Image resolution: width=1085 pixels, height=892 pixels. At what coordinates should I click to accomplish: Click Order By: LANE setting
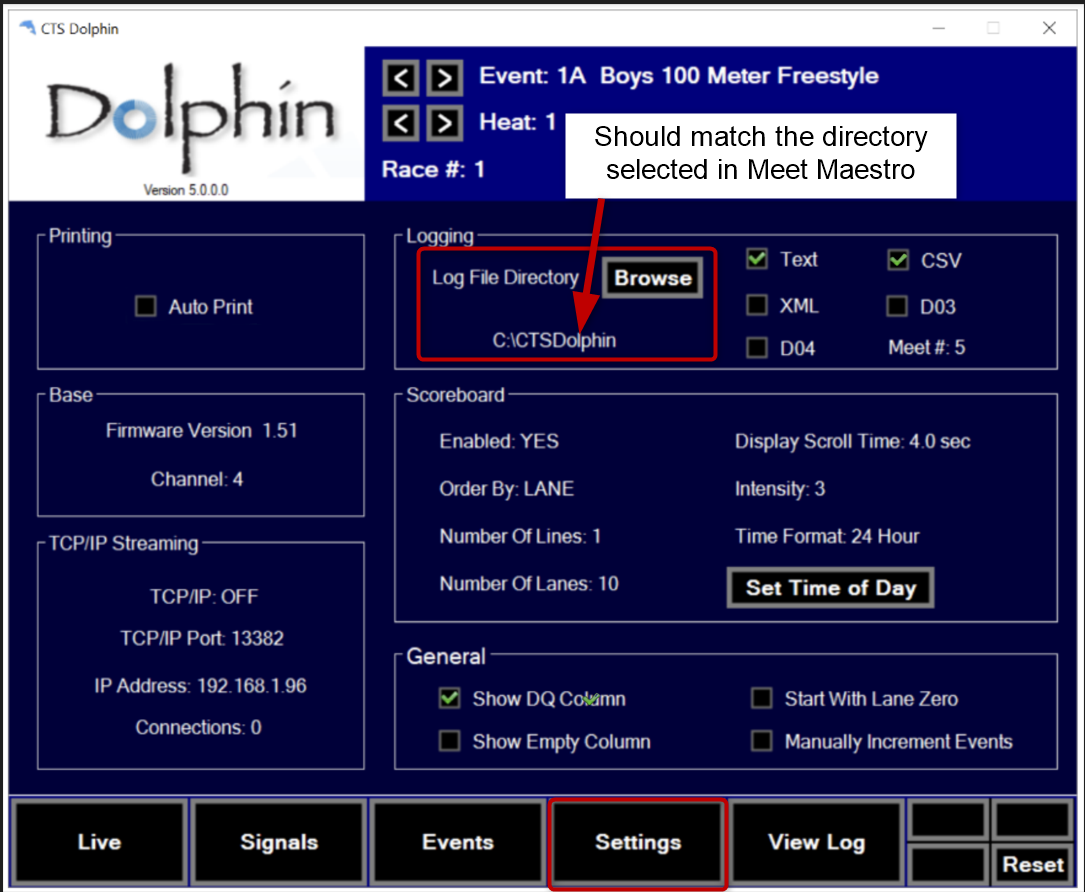pos(507,489)
